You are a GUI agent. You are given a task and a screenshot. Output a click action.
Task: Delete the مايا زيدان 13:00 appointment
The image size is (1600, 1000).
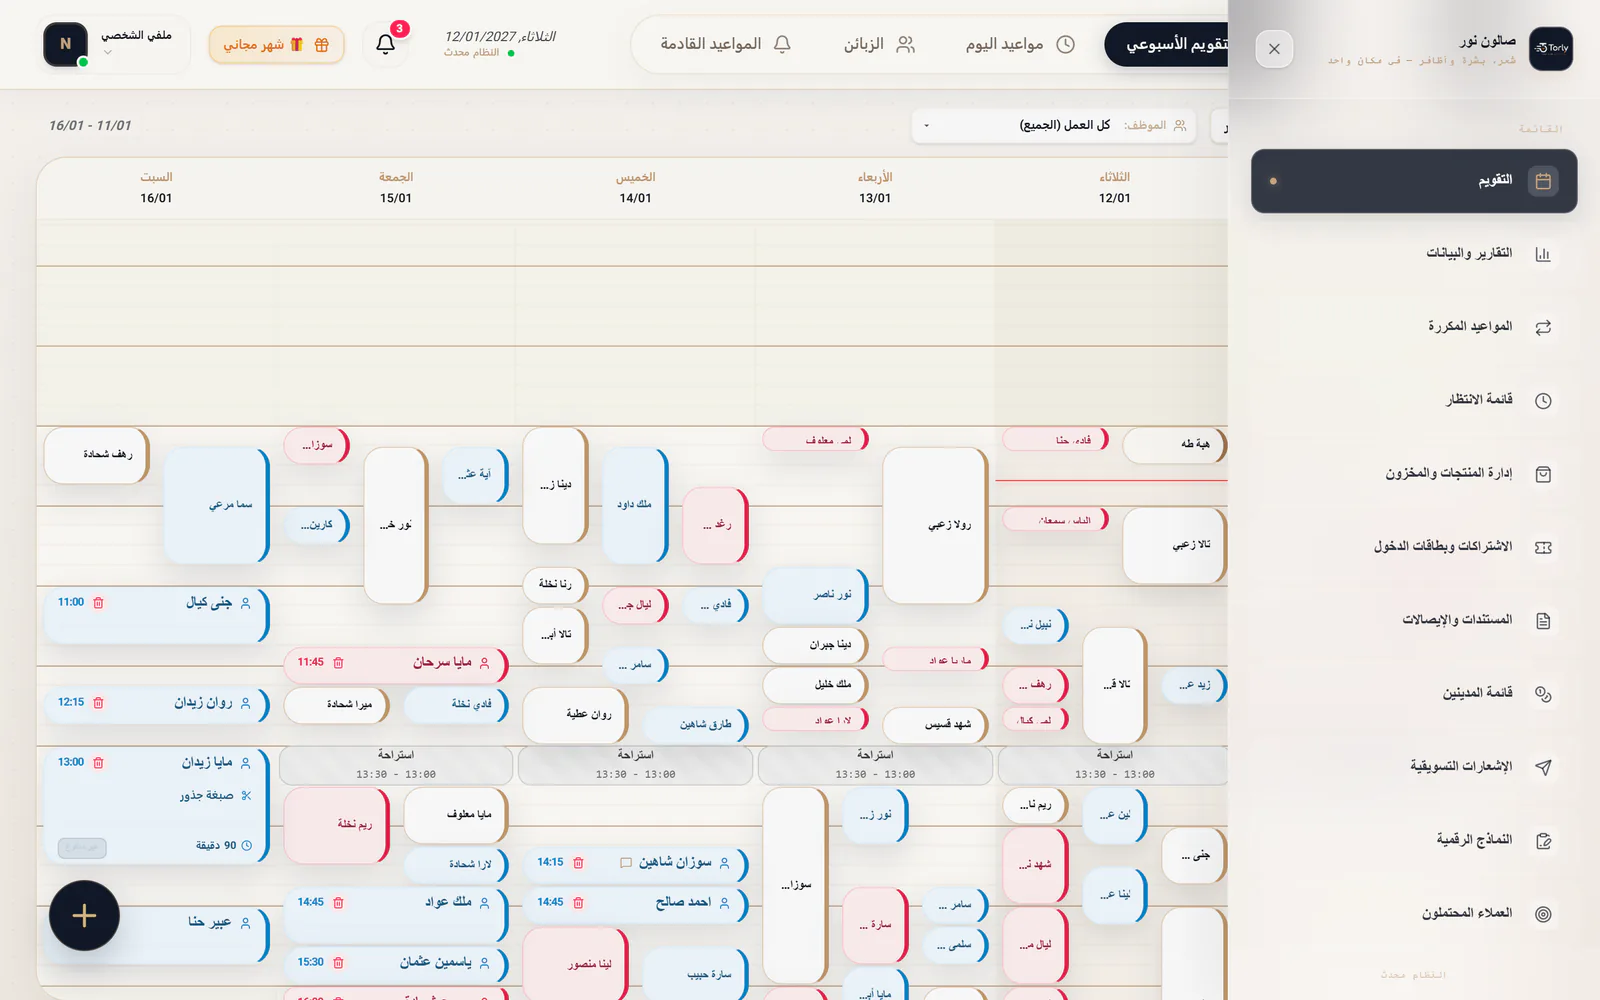tap(98, 763)
